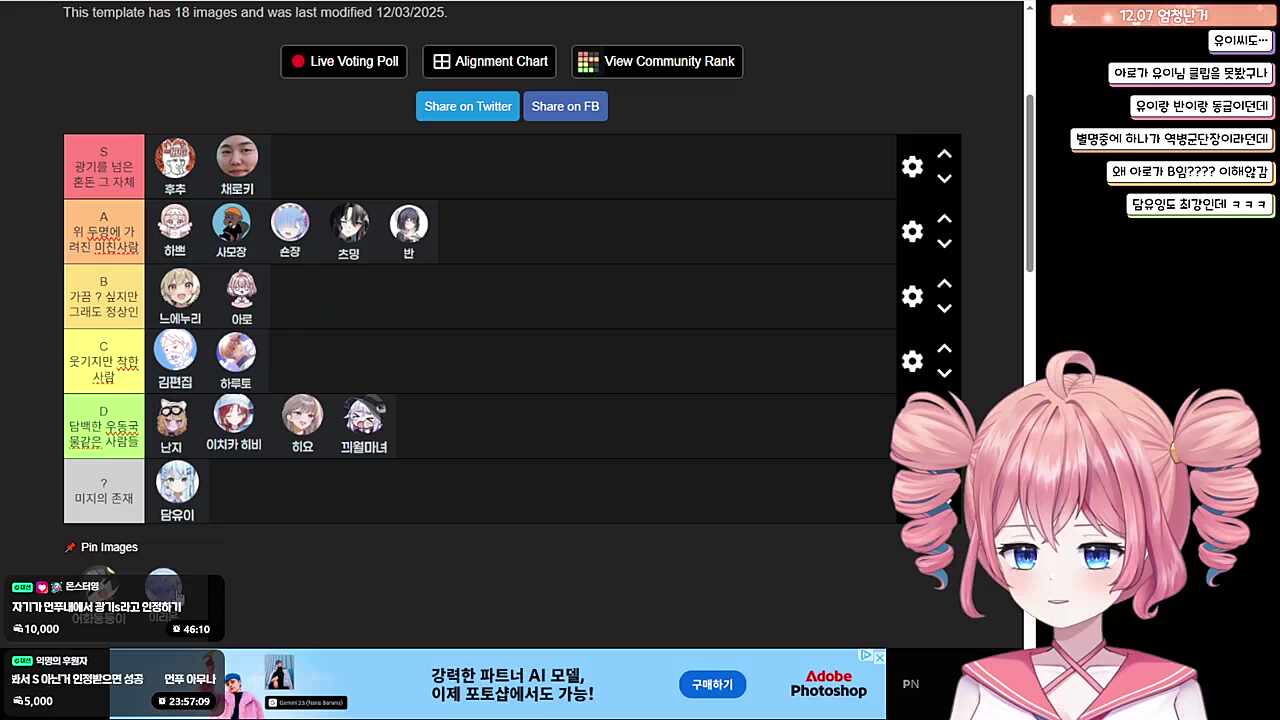The image size is (1280, 720).
Task: Click the Adobe Photoshop ad banner
Action: [829, 683]
